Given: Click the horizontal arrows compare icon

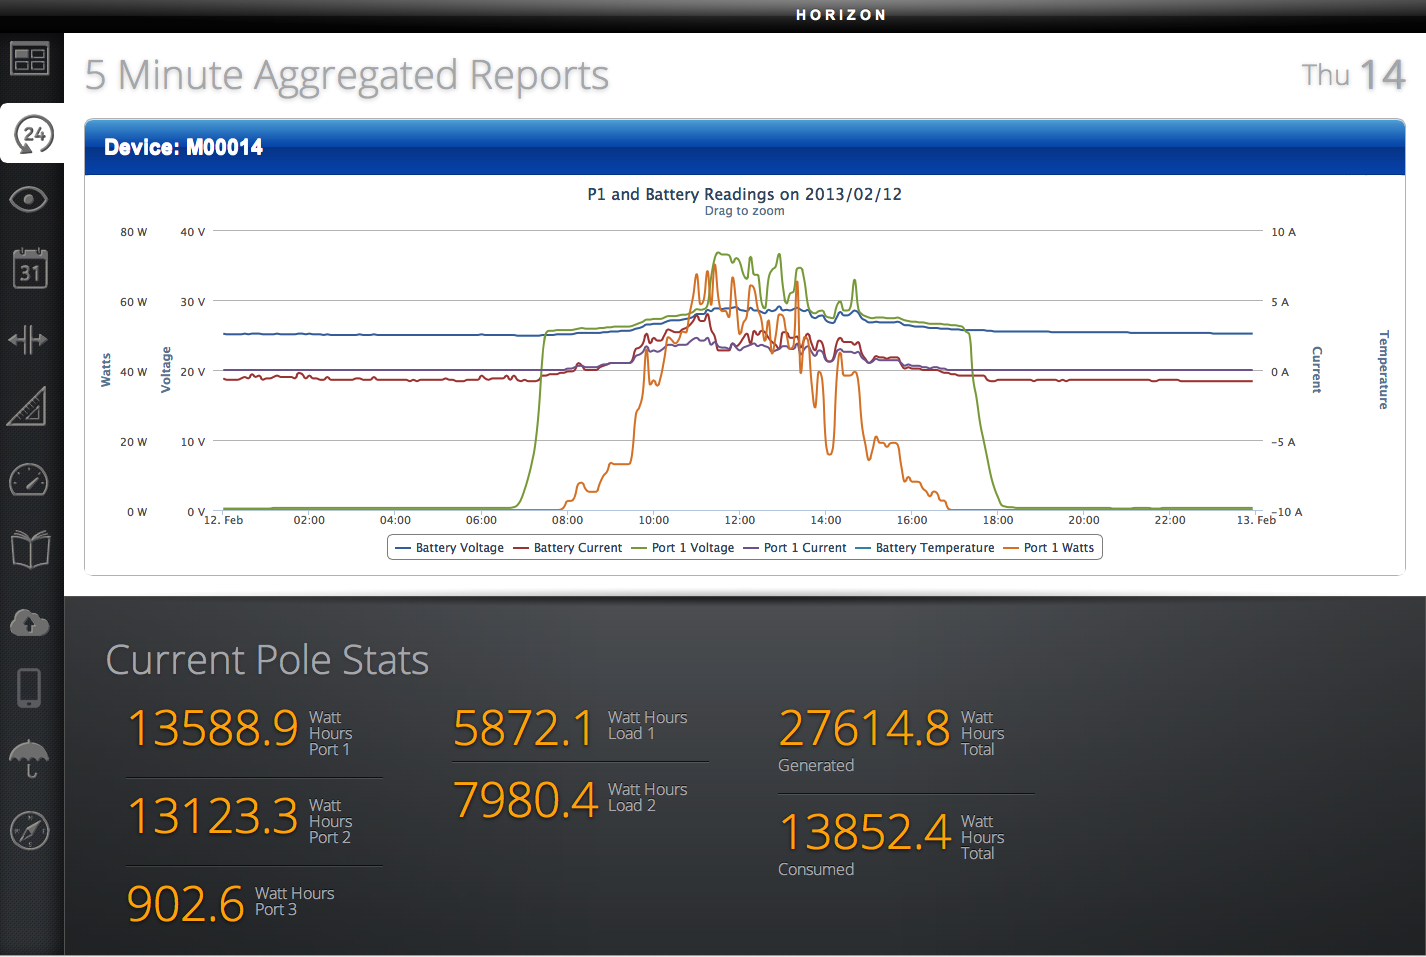Looking at the screenshot, I should [x=28, y=340].
